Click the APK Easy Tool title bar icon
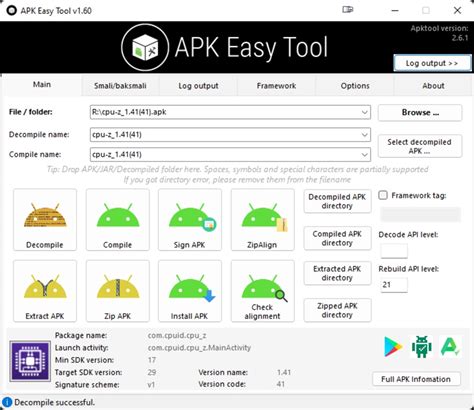Image resolution: width=474 pixels, height=410 pixels. (x=12, y=11)
